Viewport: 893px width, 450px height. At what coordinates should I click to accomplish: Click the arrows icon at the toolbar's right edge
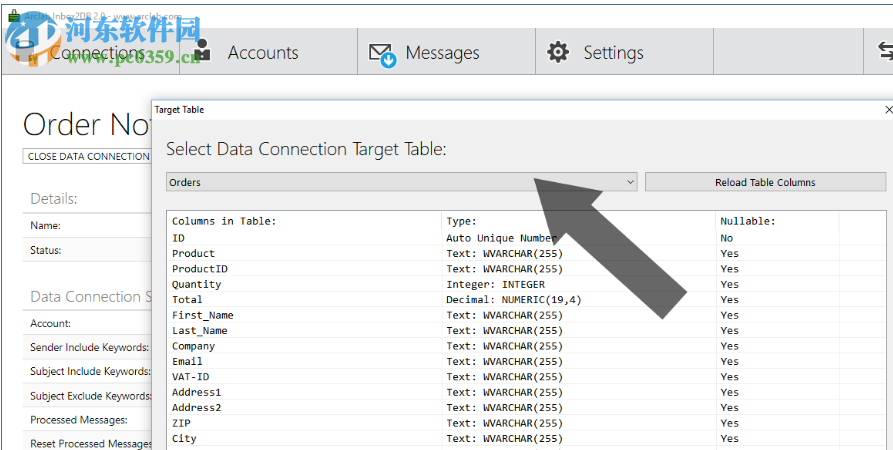click(884, 53)
